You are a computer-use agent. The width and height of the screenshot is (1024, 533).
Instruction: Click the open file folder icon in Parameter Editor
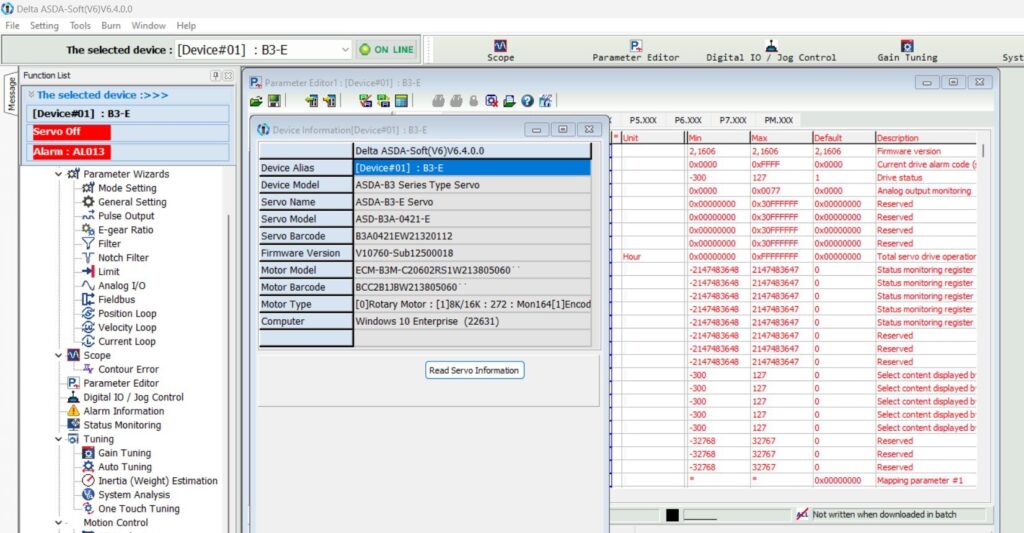pyautogui.click(x=256, y=101)
